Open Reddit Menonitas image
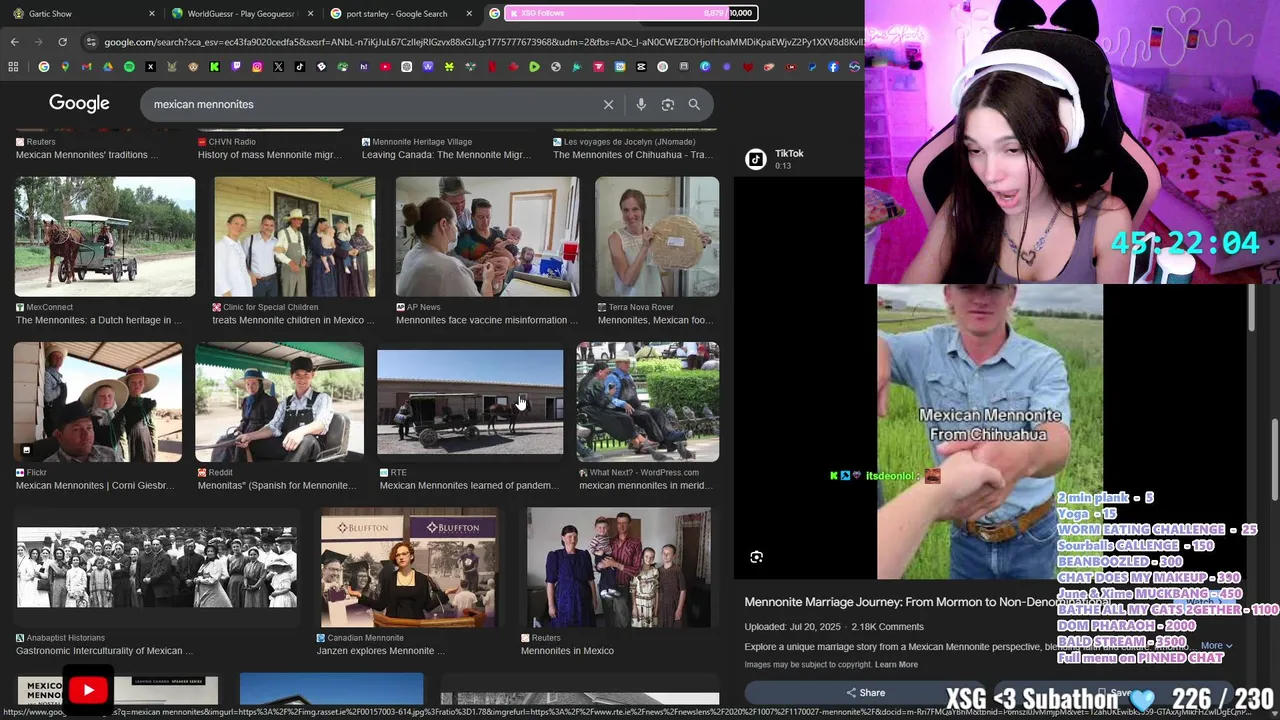 [280, 402]
